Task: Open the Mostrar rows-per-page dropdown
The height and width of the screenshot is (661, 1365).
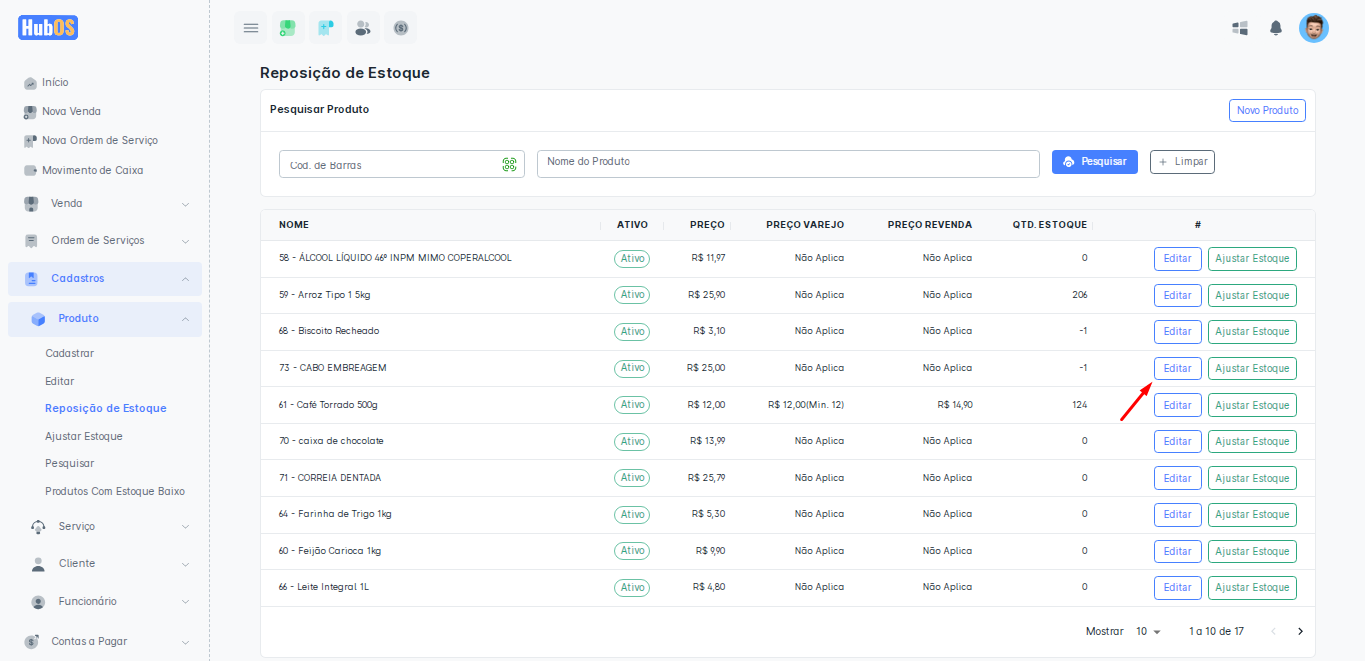Action: (1148, 632)
